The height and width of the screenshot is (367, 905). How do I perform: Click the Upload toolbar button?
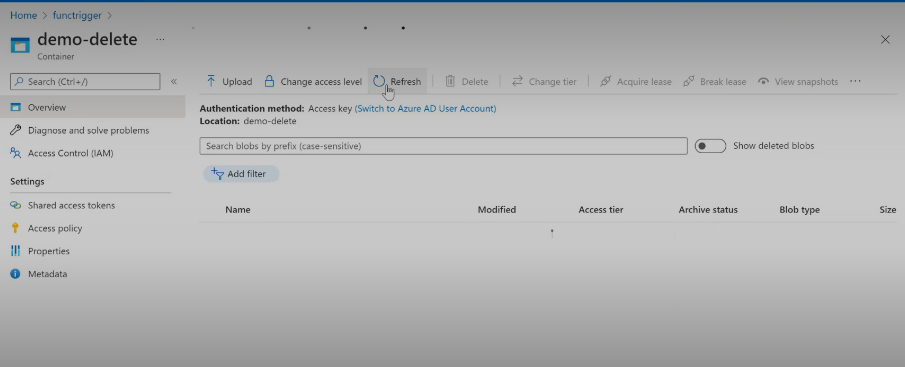[229, 82]
